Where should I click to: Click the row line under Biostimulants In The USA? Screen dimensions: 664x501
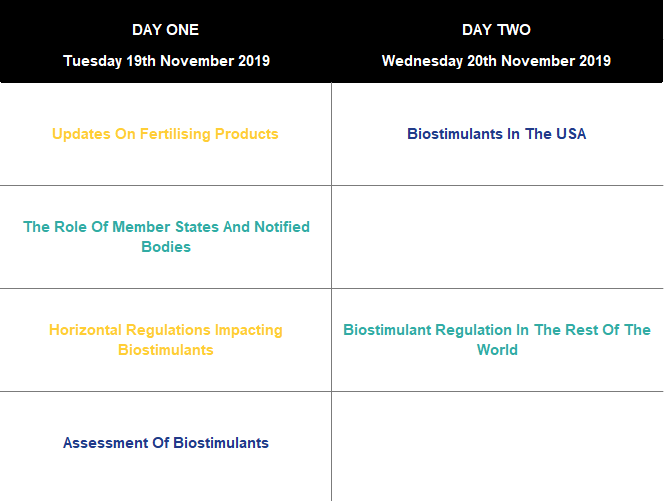point(497,185)
